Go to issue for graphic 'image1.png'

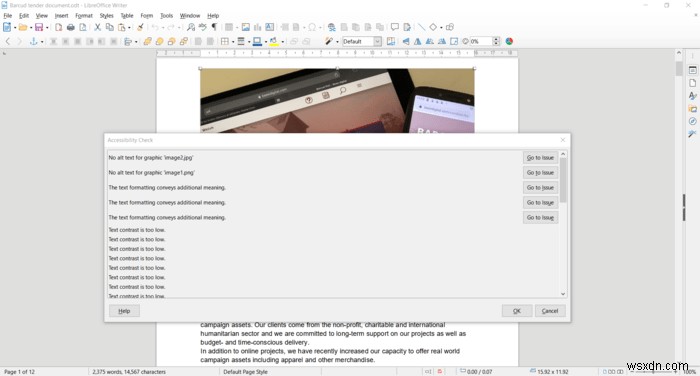pos(540,172)
